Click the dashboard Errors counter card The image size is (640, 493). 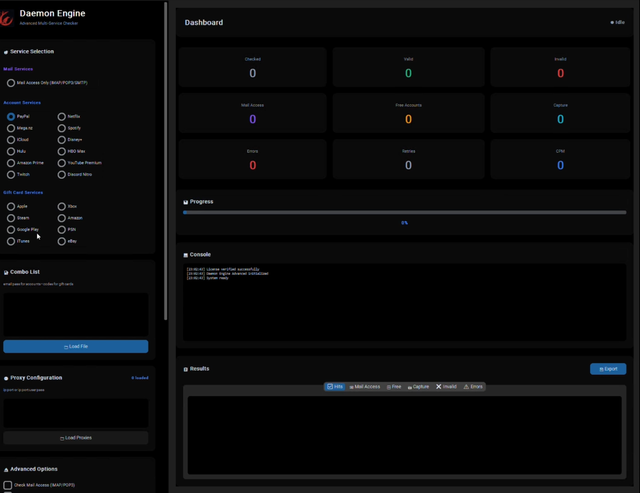(253, 159)
